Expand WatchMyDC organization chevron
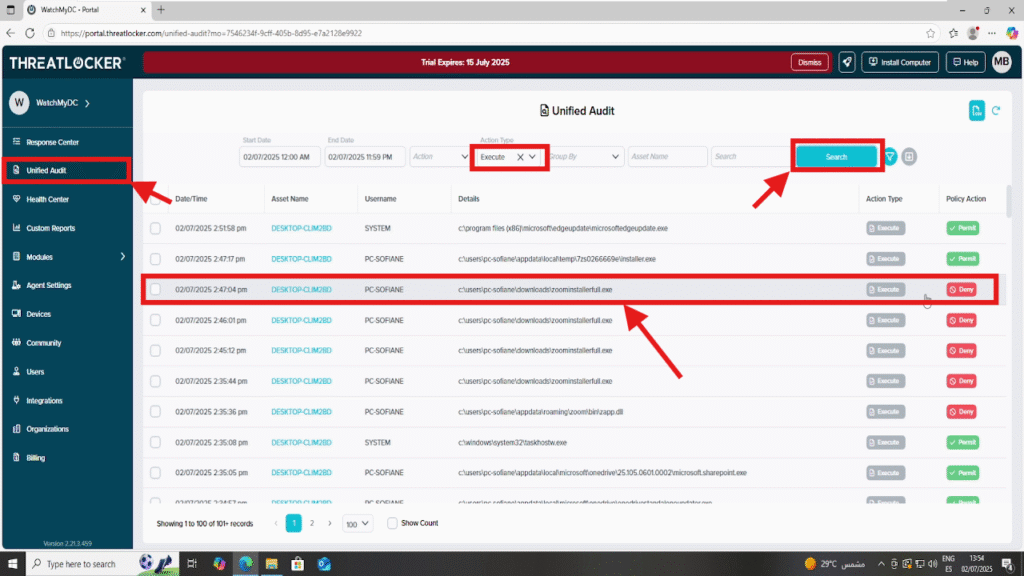The image size is (1024, 576). pos(88,103)
